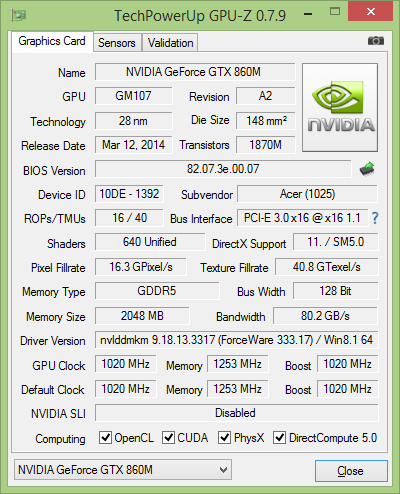Click the Revision field A2
400x494 pixels.
pos(266,96)
